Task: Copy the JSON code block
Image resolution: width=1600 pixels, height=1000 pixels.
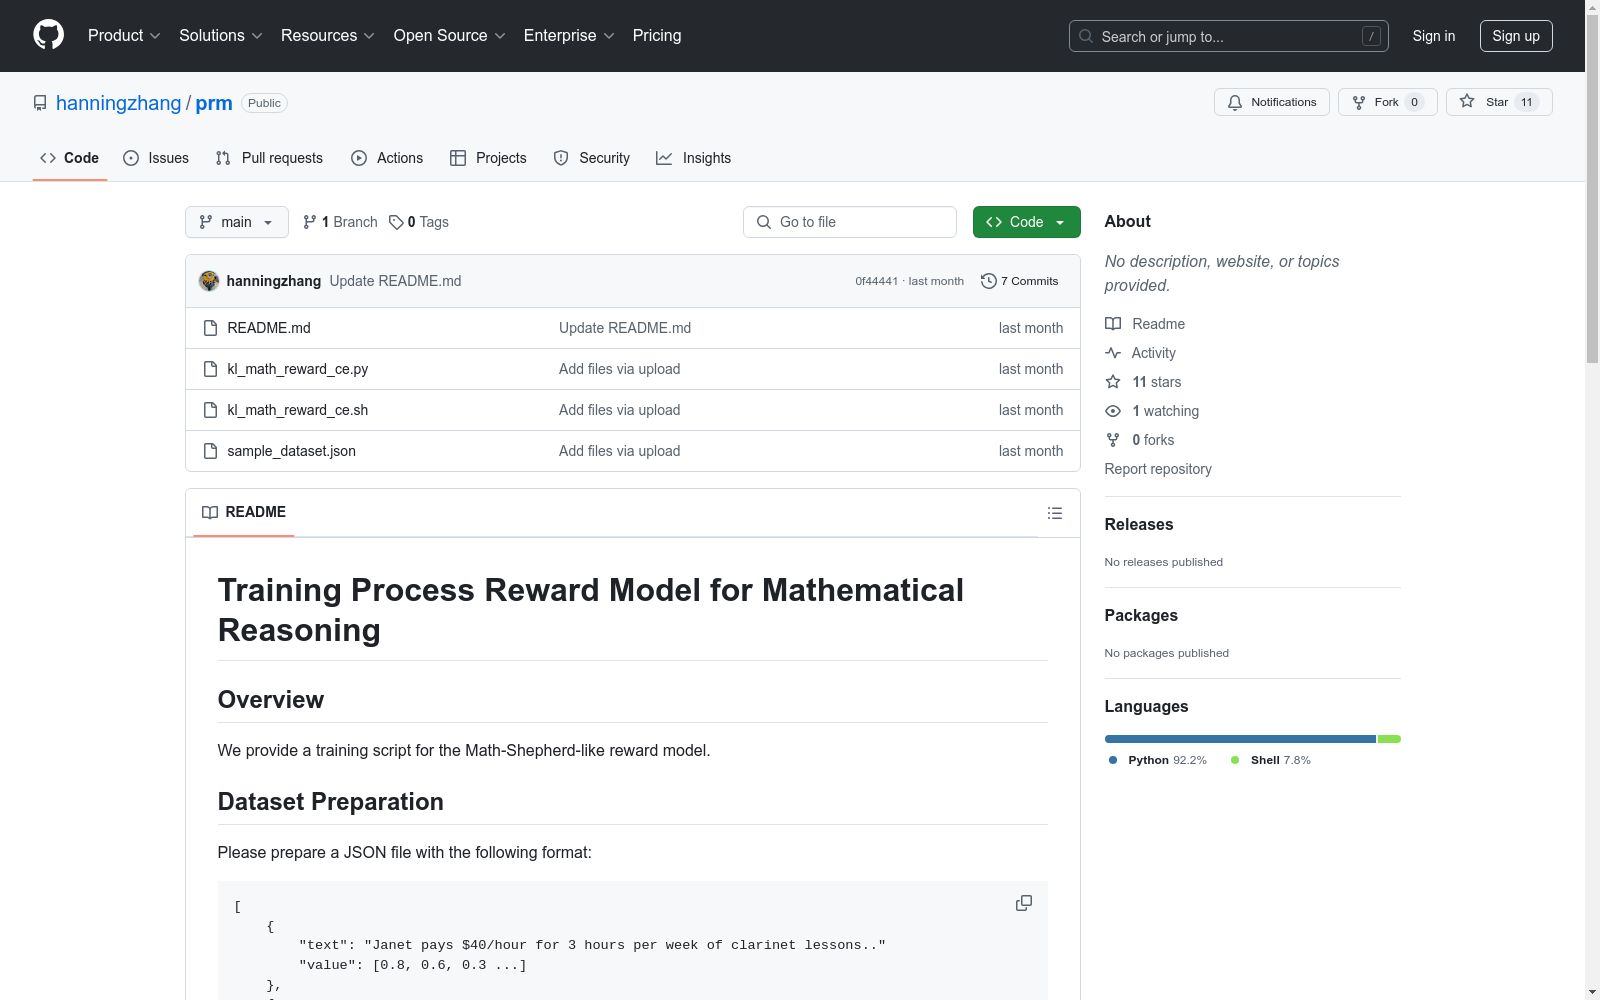Action: pyautogui.click(x=1023, y=903)
